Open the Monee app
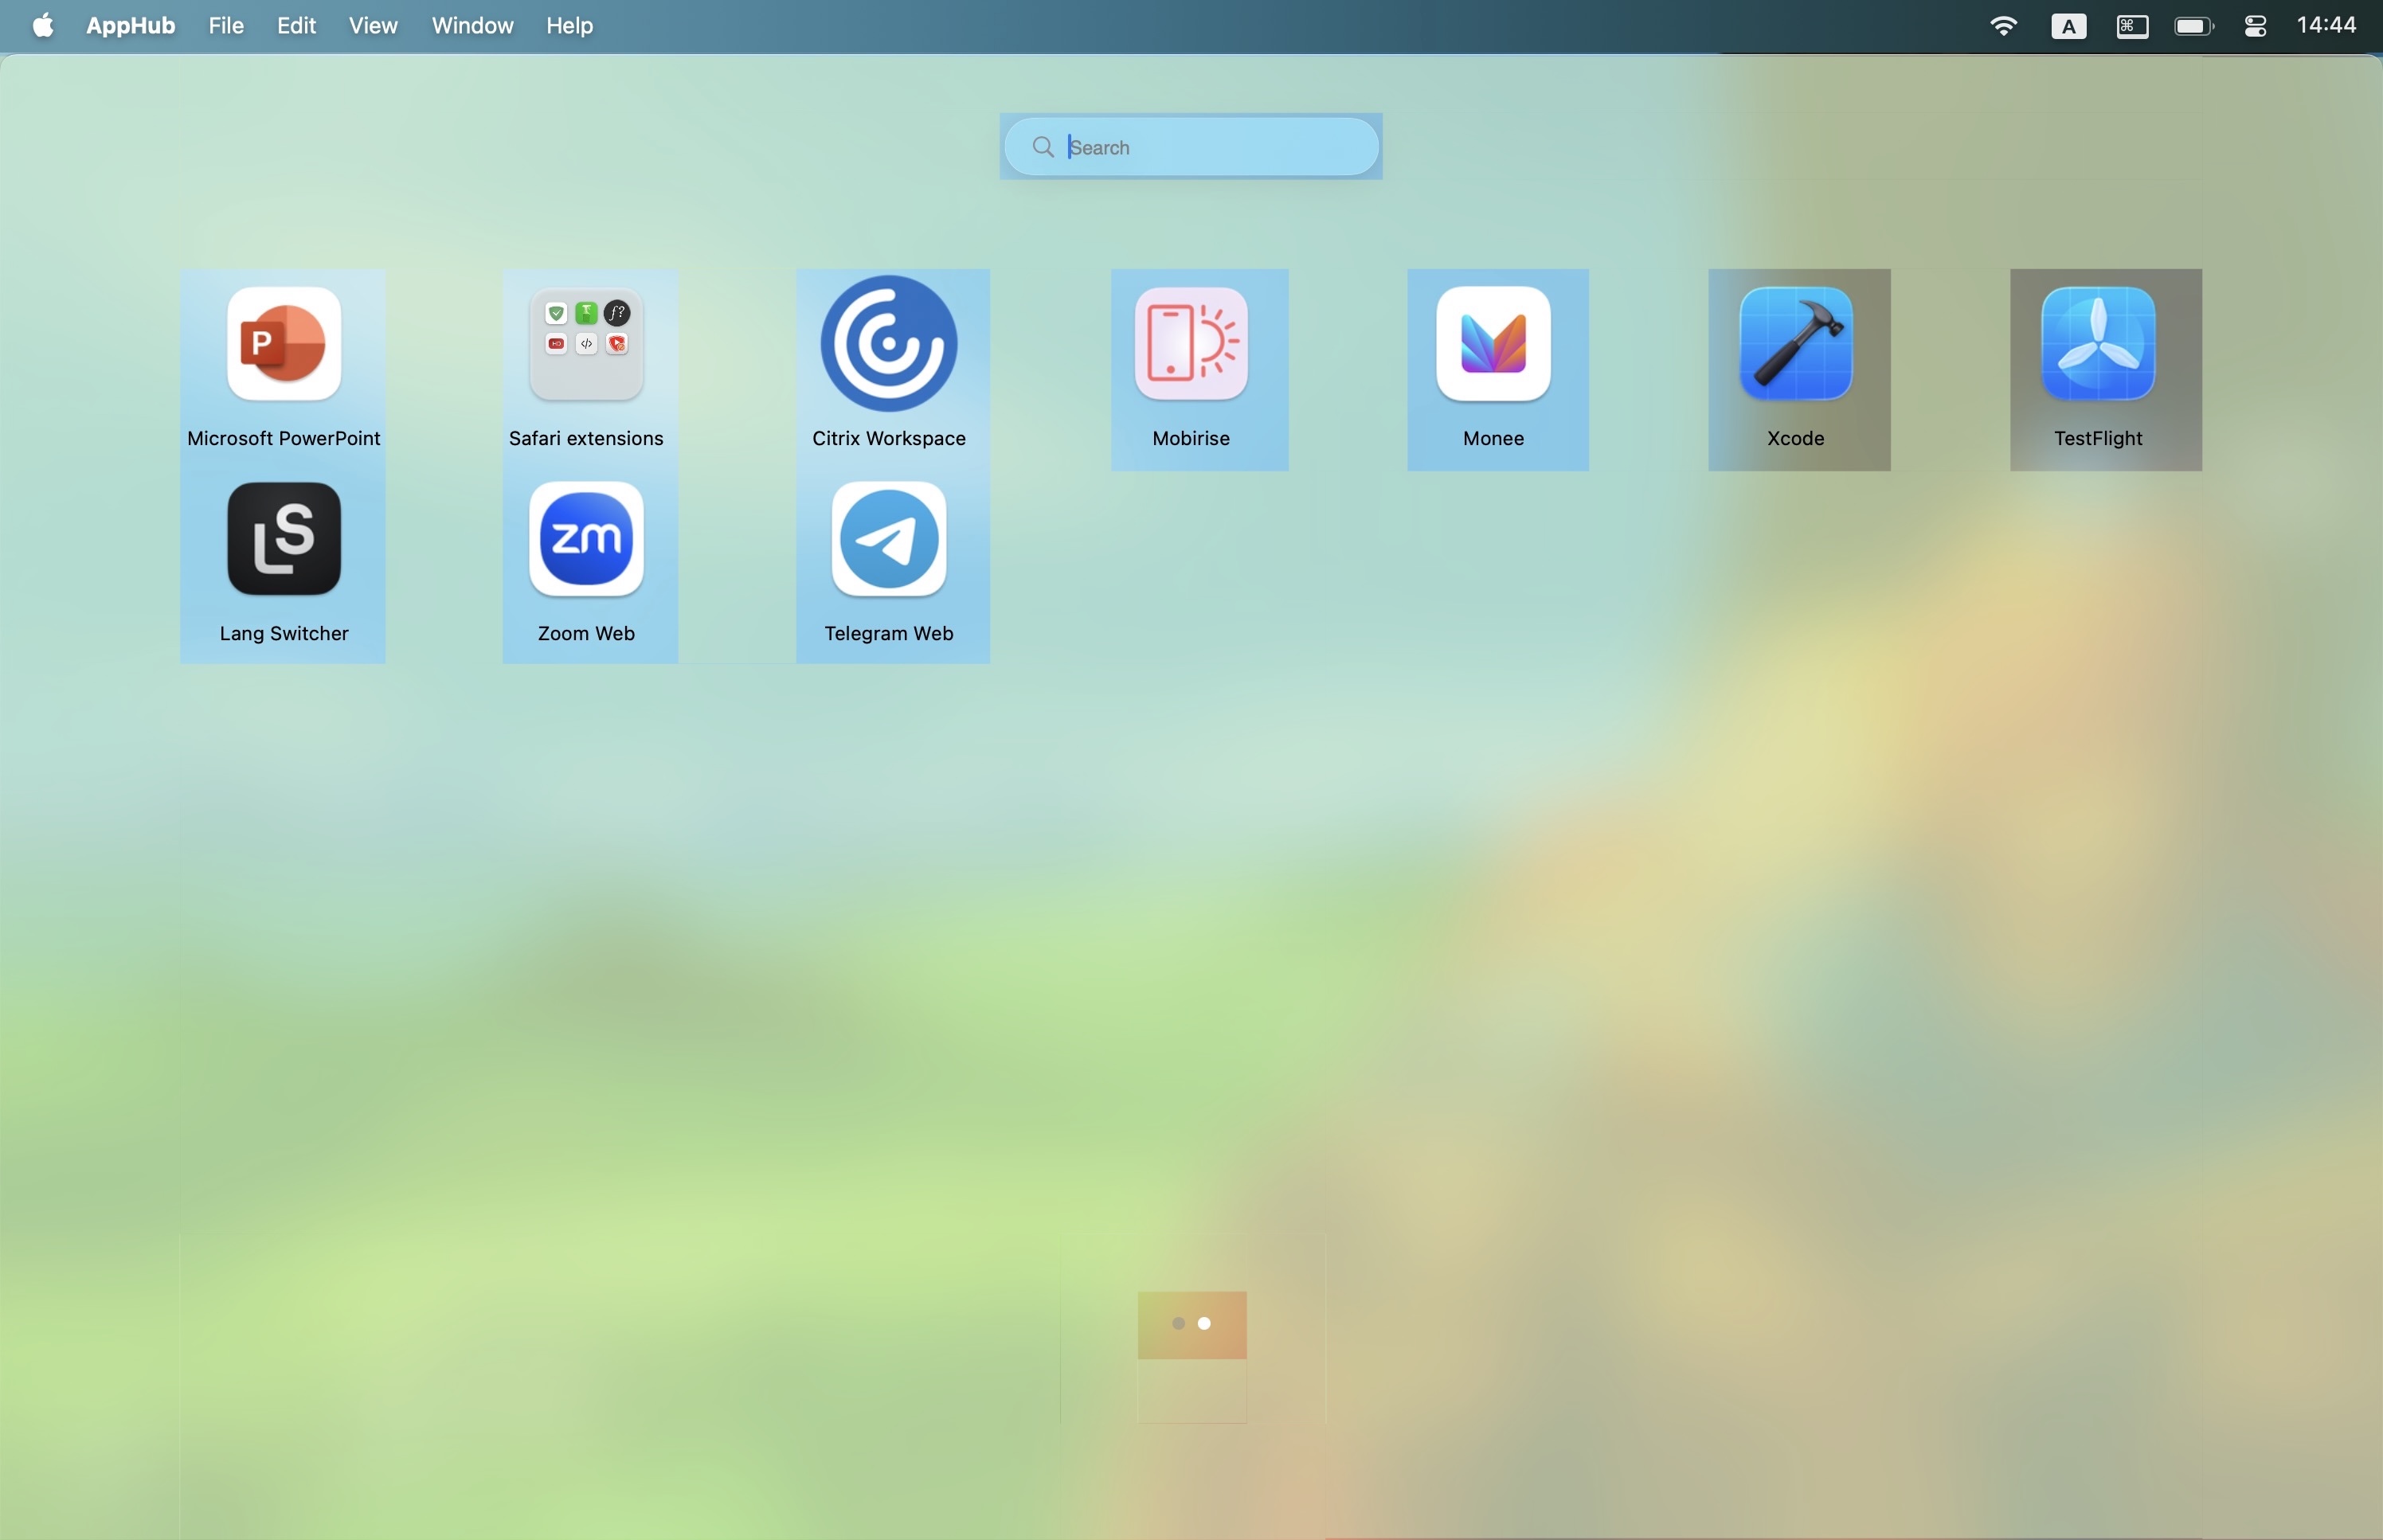Viewport: 2383px width, 1540px height. [1493, 345]
